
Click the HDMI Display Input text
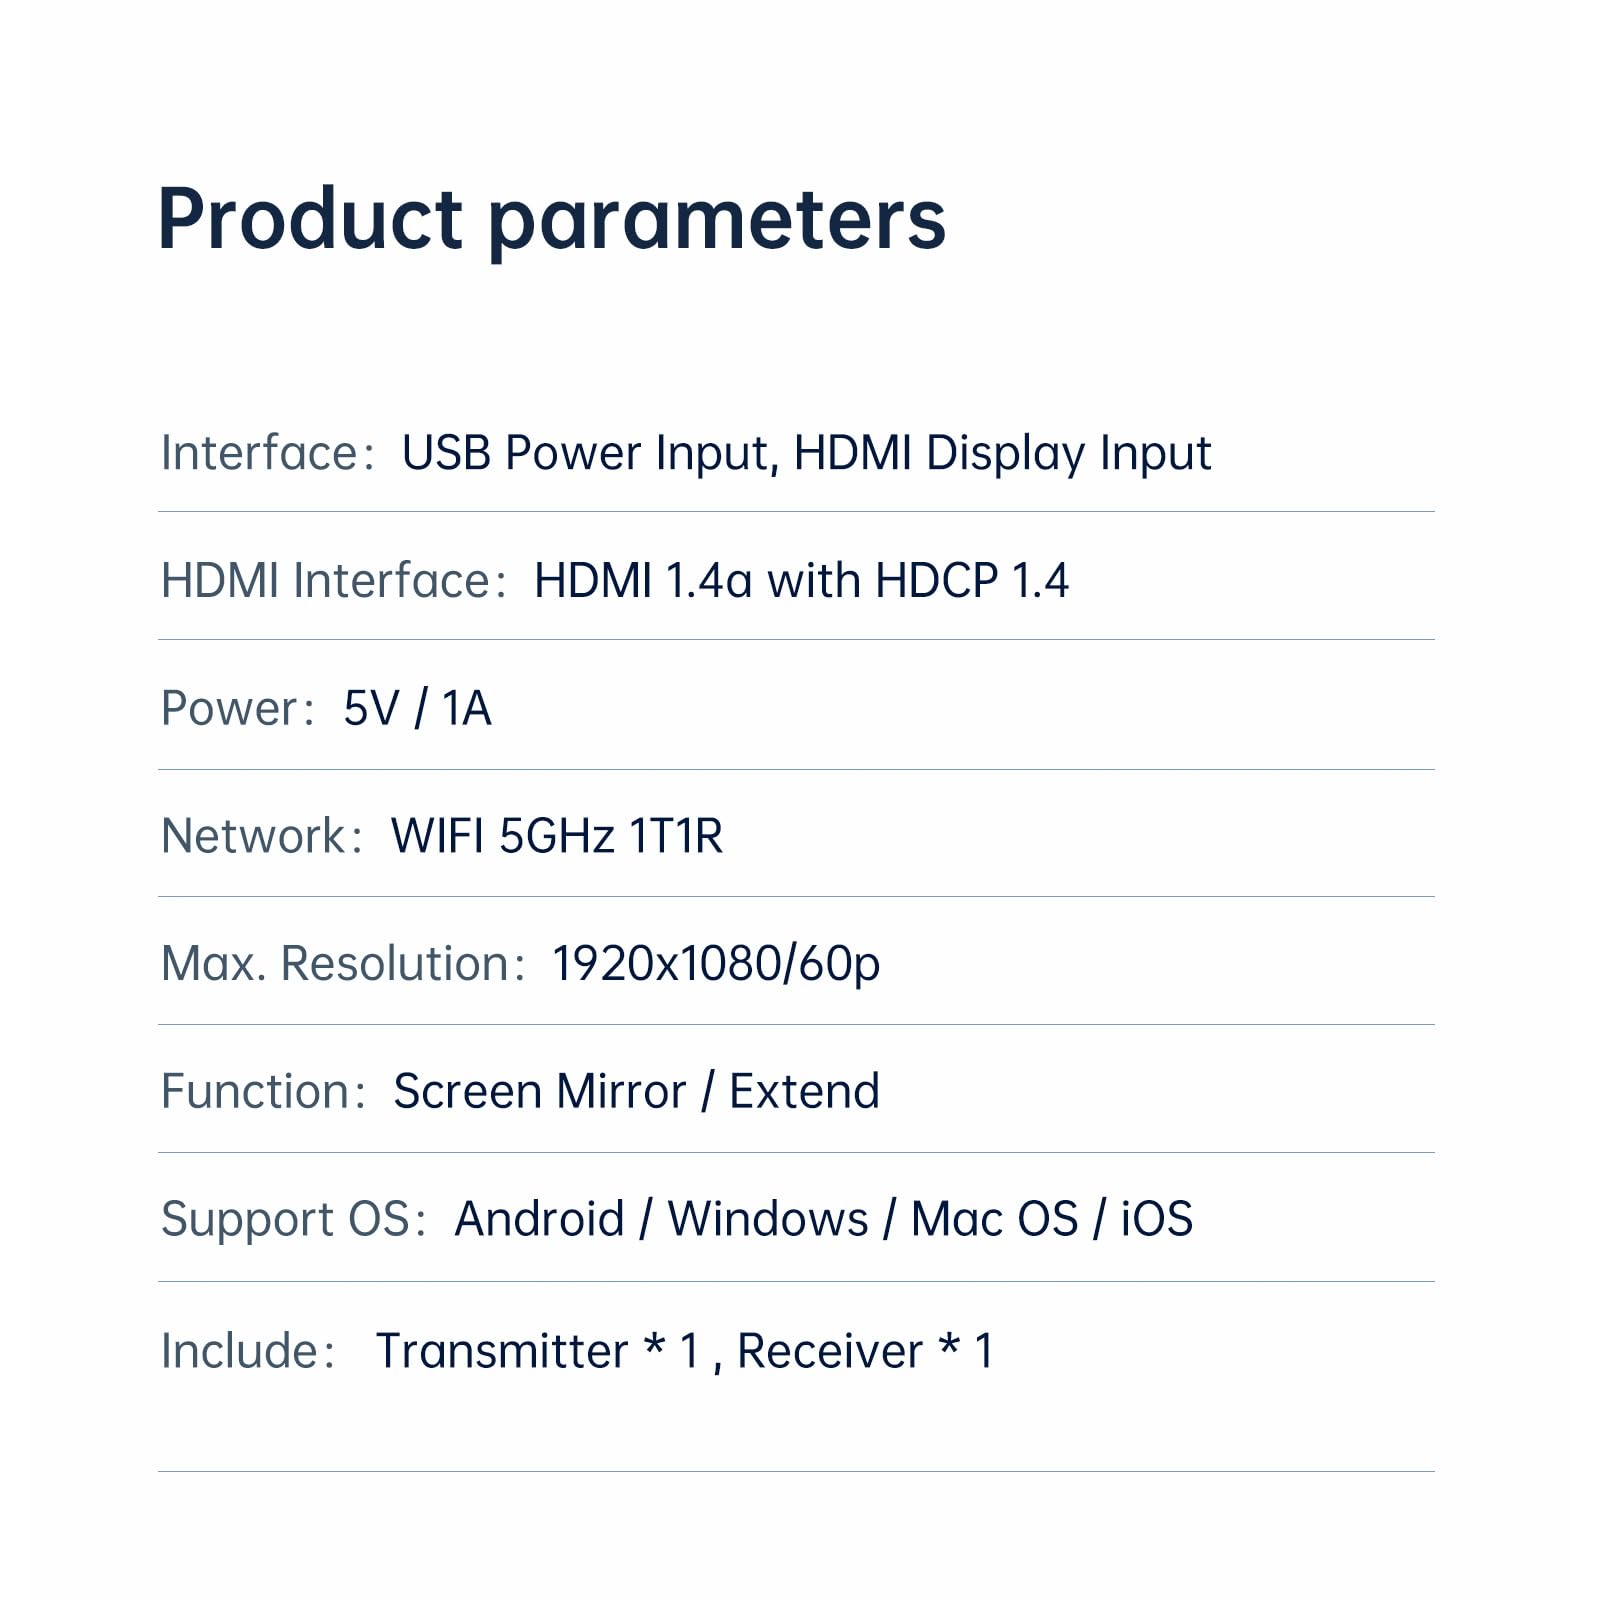click(1002, 453)
